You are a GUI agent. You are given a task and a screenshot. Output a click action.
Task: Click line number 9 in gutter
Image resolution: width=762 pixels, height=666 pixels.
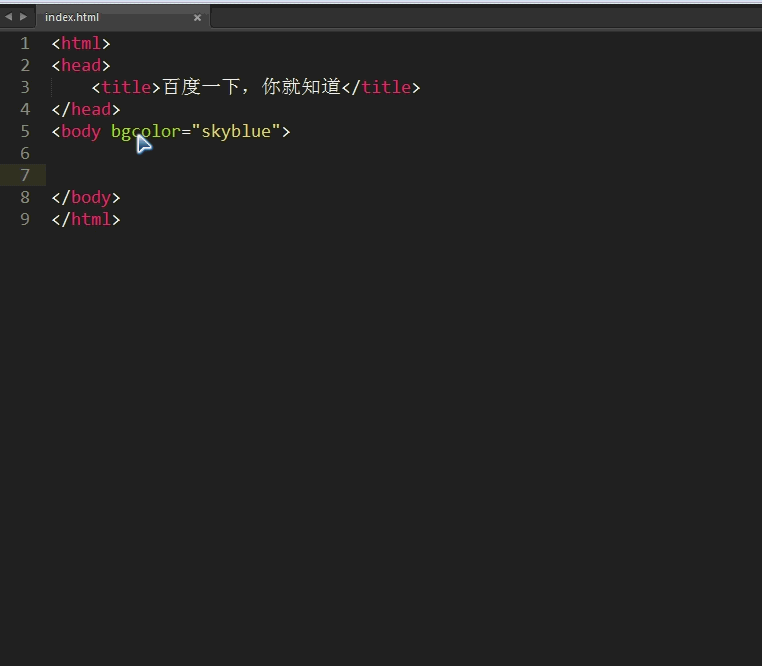pos(25,219)
